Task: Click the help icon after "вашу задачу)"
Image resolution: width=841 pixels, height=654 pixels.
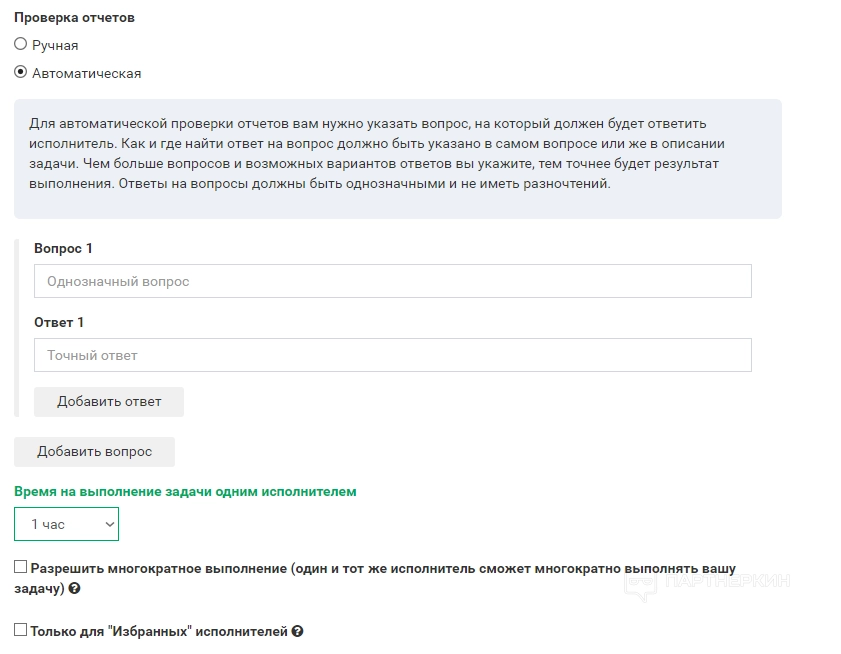Action: click(x=75, y=589)
